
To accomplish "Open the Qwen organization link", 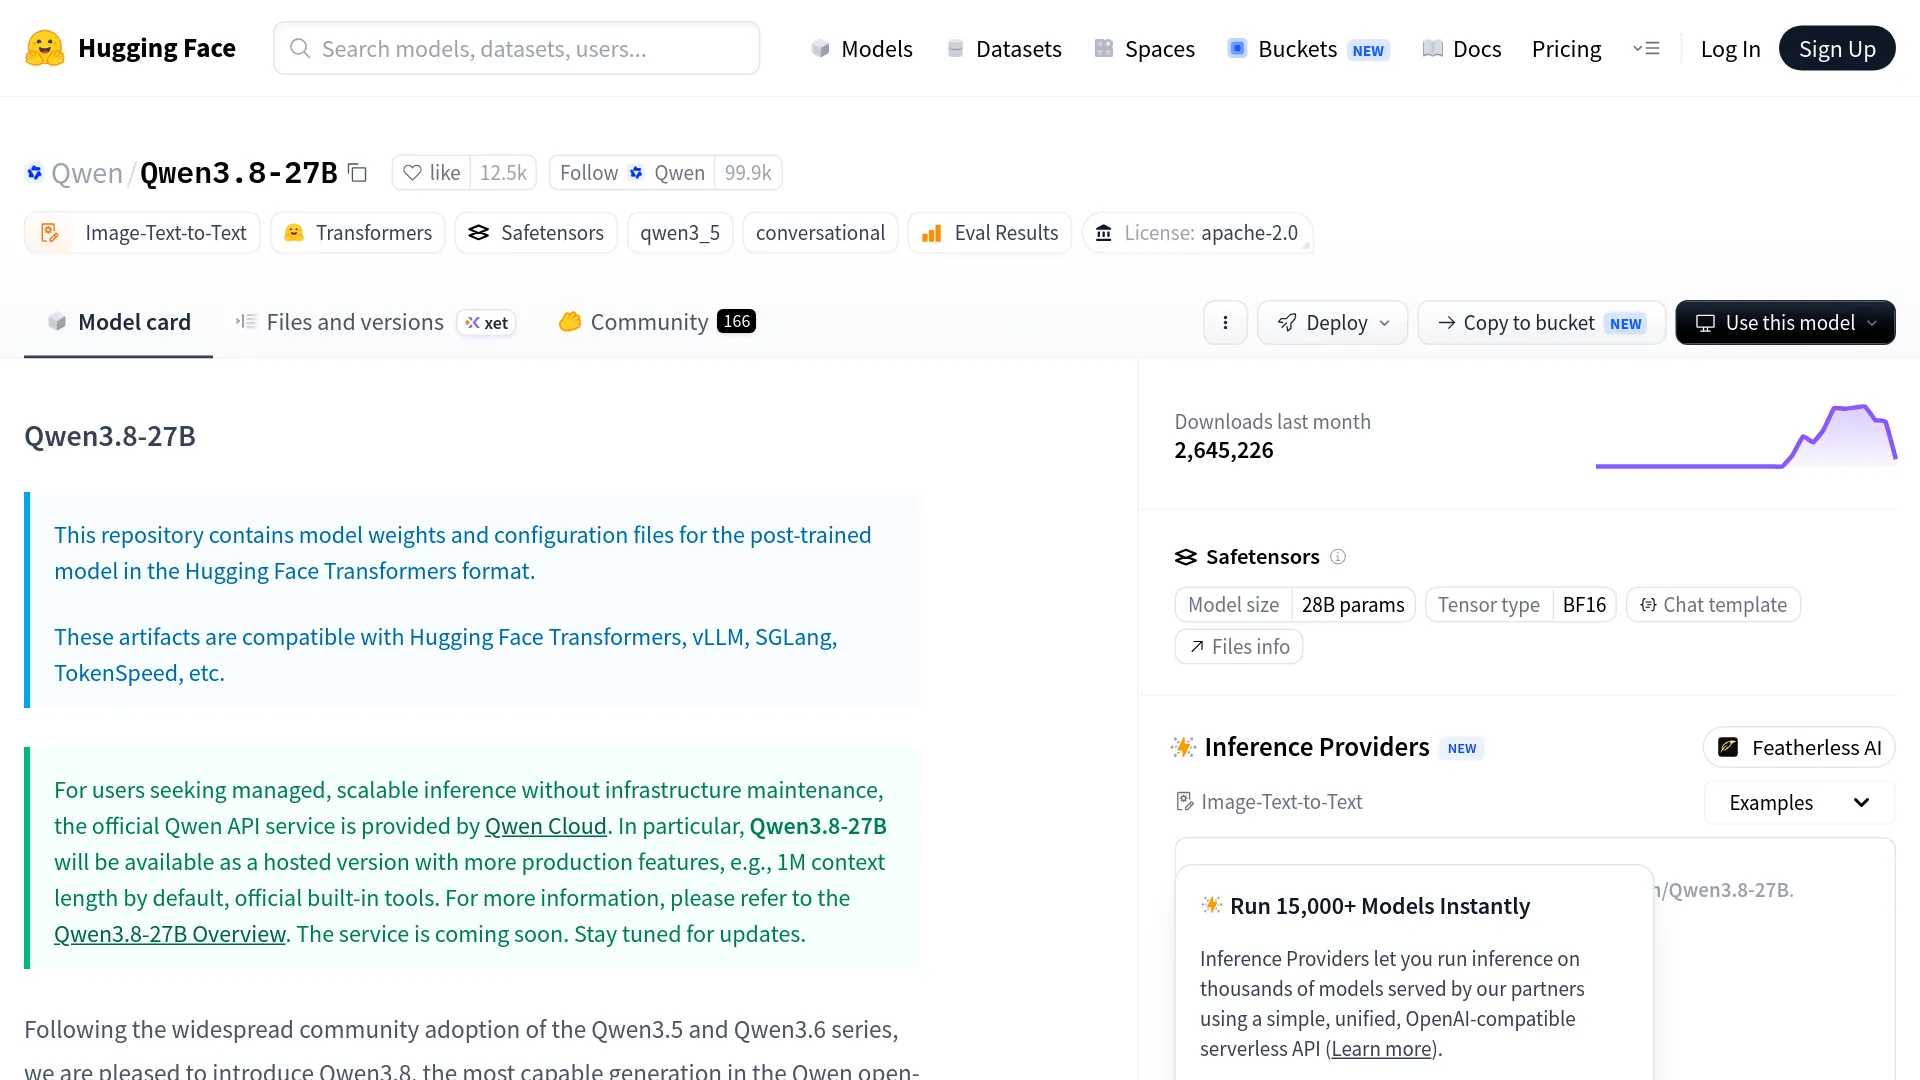I will click(86, 173).
